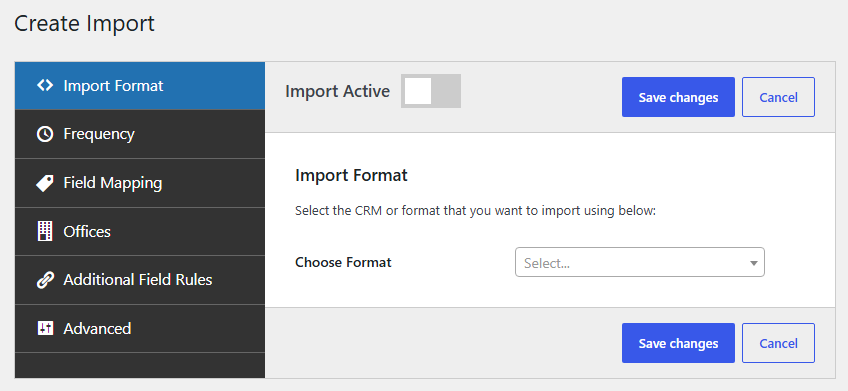
Task: Click the sliders icon beside Advanced
Action: point(45,328)
